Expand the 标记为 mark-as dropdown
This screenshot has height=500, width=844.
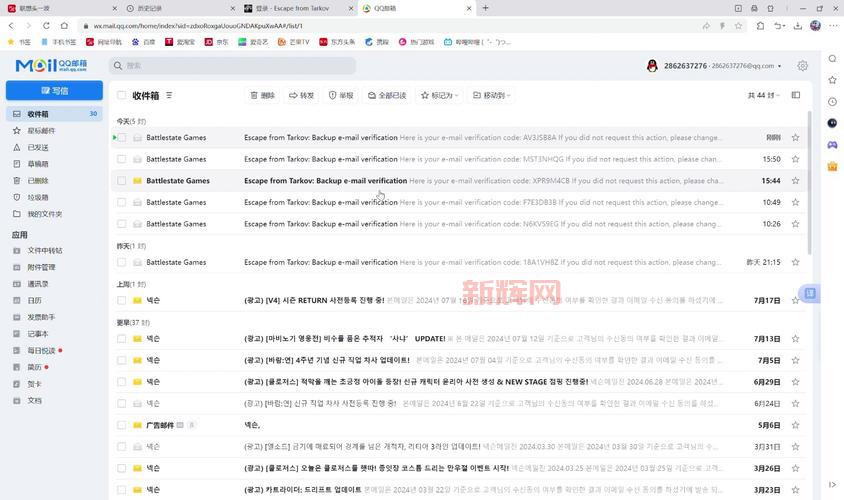[x=440, y=95]
